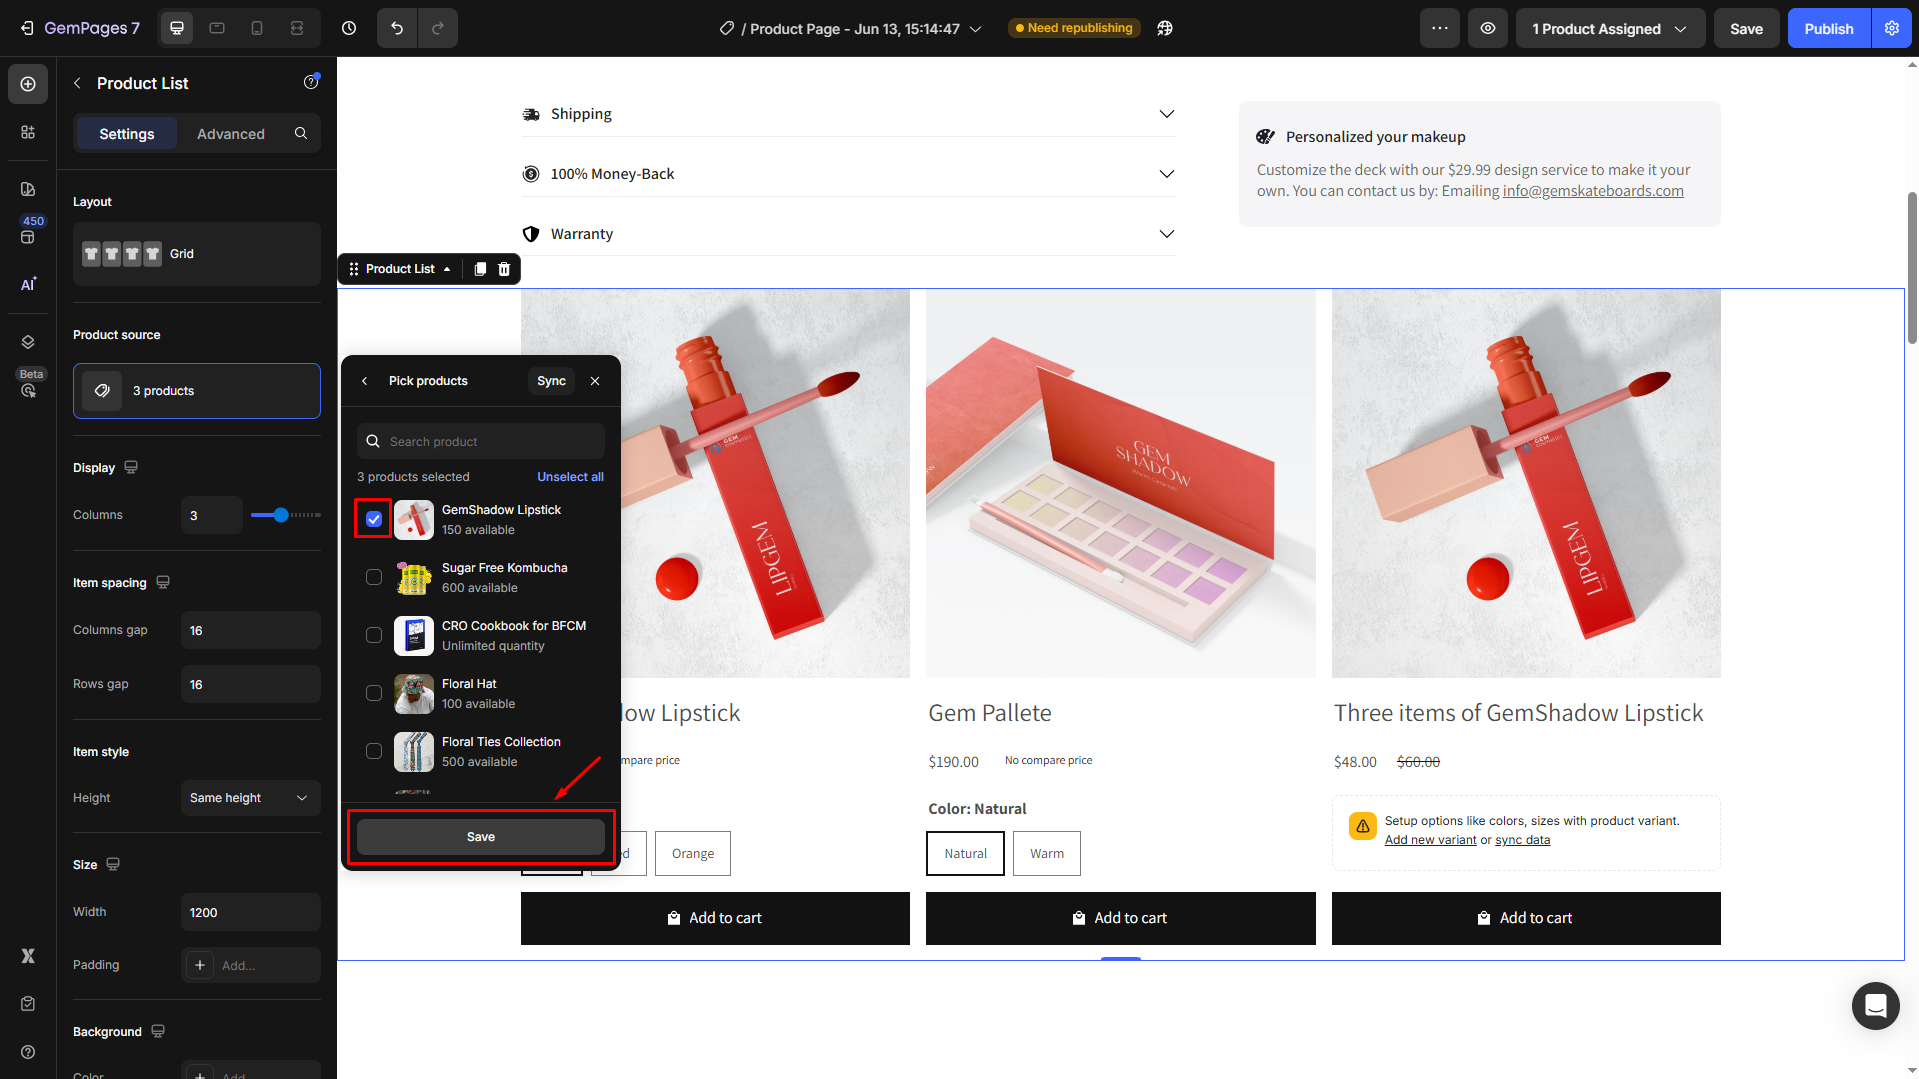Image resolution: width=1919 pixels, height=1079 pixels.
Task: Switch to desktop device view
Action: (177, 28)
